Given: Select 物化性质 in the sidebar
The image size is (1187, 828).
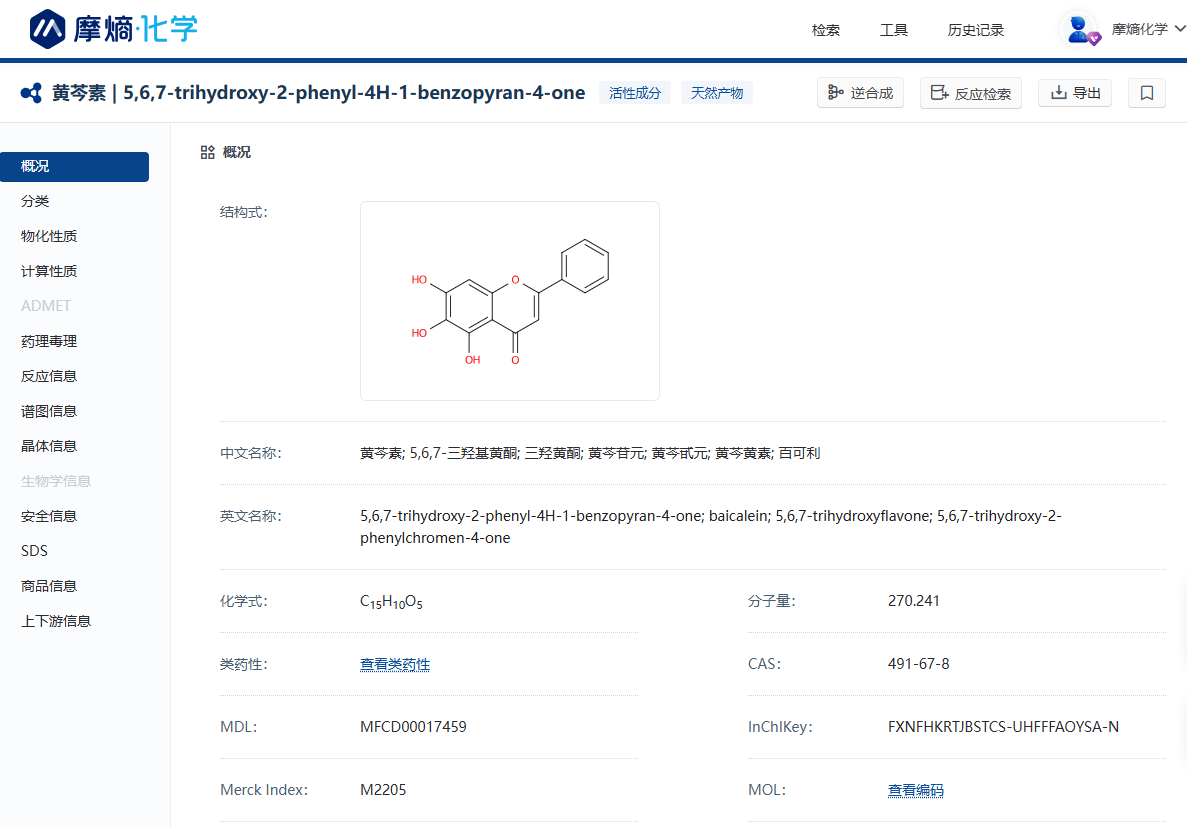Looking at the screenshot, I should click(x=49, y=236).
